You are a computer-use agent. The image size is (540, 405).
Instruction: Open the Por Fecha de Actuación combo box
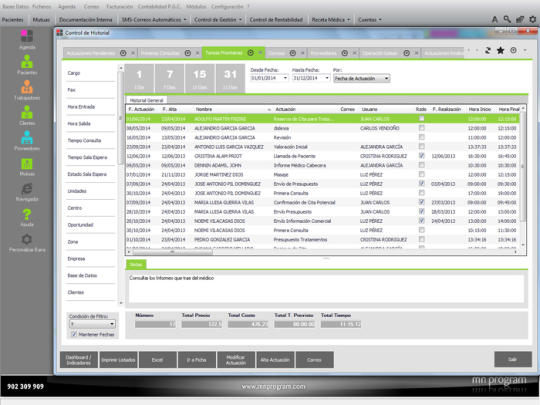point(362,79)
